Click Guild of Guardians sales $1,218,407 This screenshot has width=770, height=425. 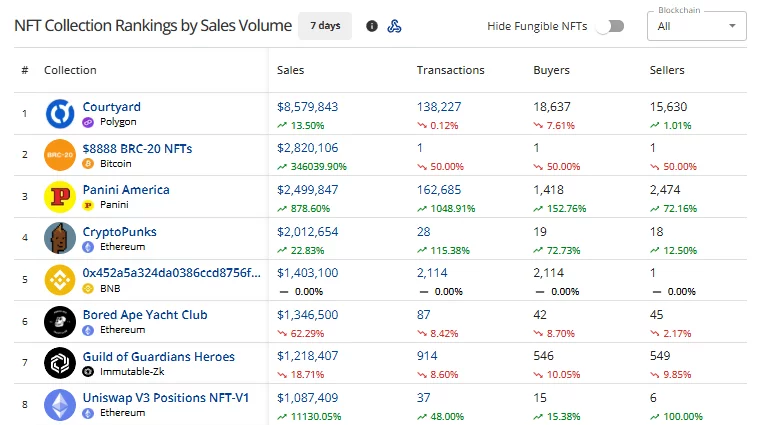click(307, 356)
